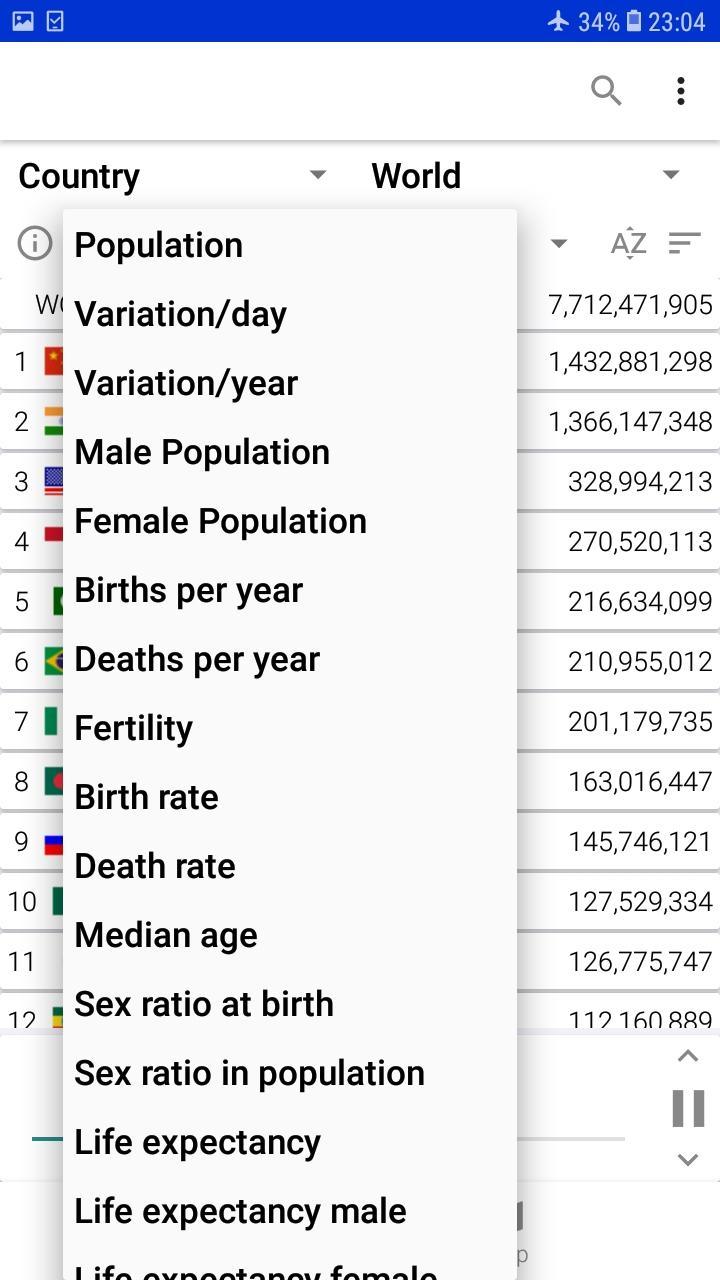Open the three-dot overflow menu
Screen dimensions: 720x1280
(x=681, y=91)
